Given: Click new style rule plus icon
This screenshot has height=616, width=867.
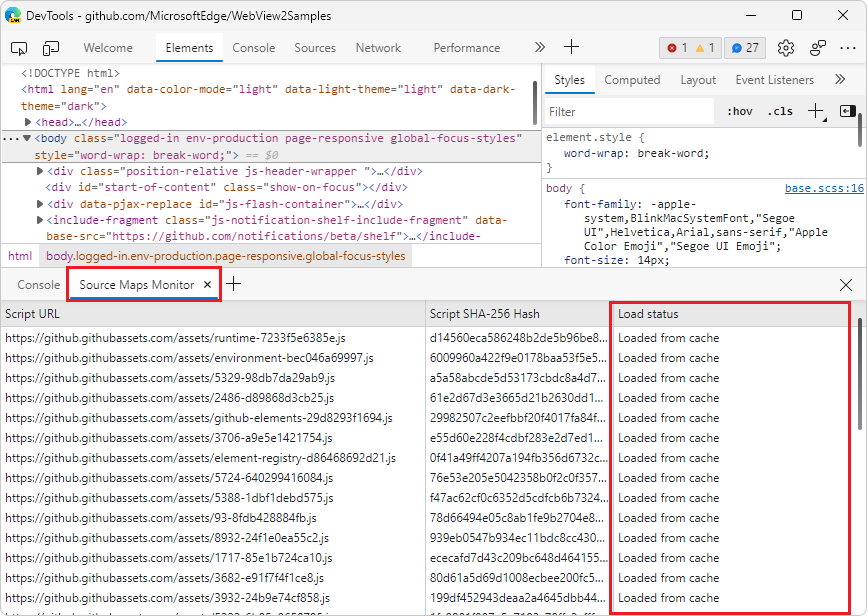Looking at the screenshot, I should 816,111.
